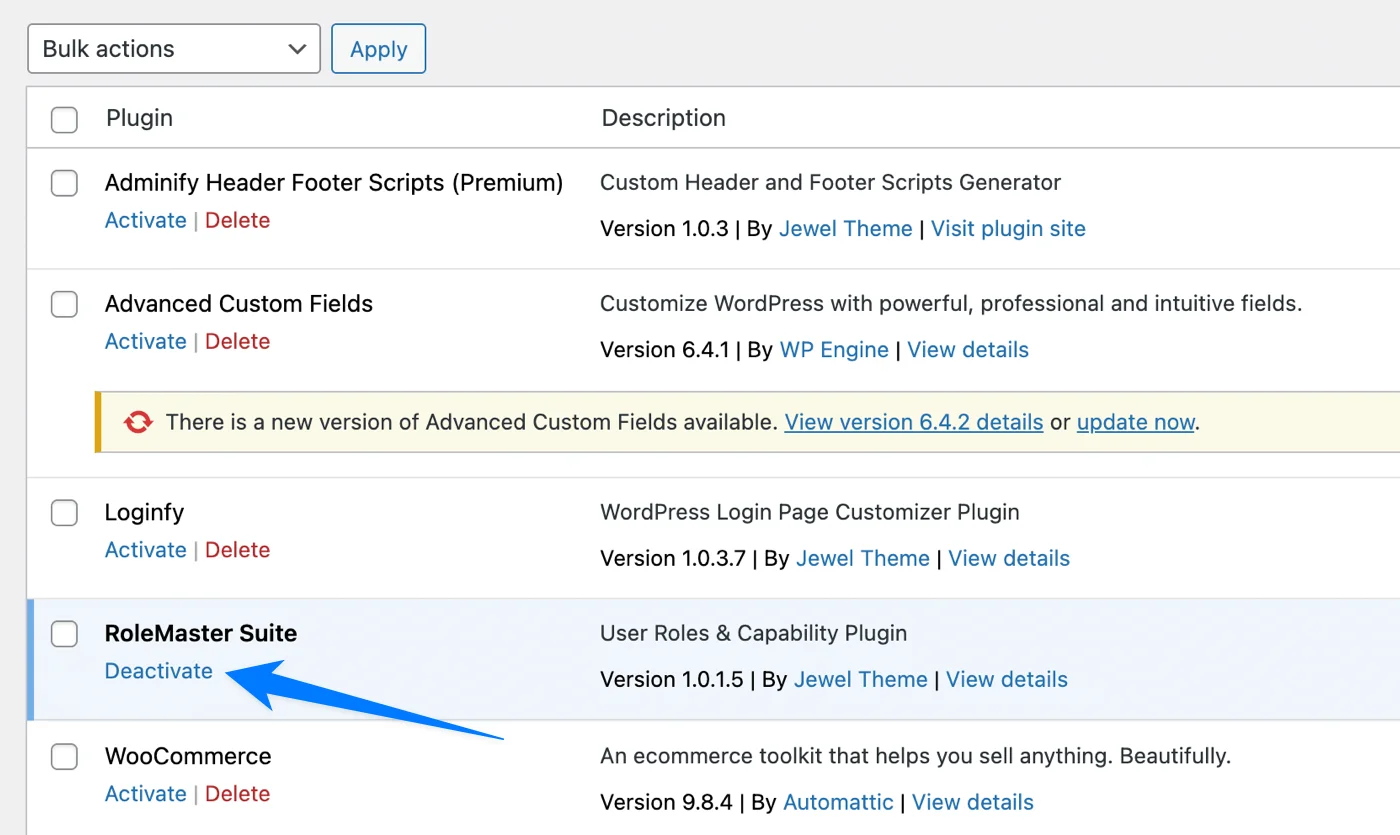This screenshot has height=835, width=1400.
Task: Click the update refresh icon in the ACF notice
Action: coord(137,422)
